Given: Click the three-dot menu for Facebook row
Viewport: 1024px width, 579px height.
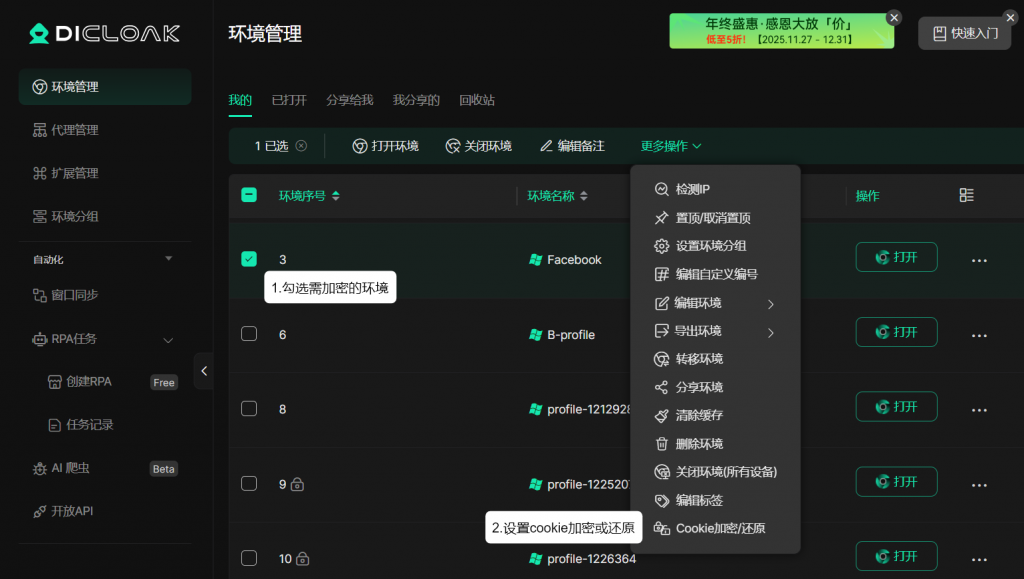Looking at the screenshot, I should [x=980, y=260].
